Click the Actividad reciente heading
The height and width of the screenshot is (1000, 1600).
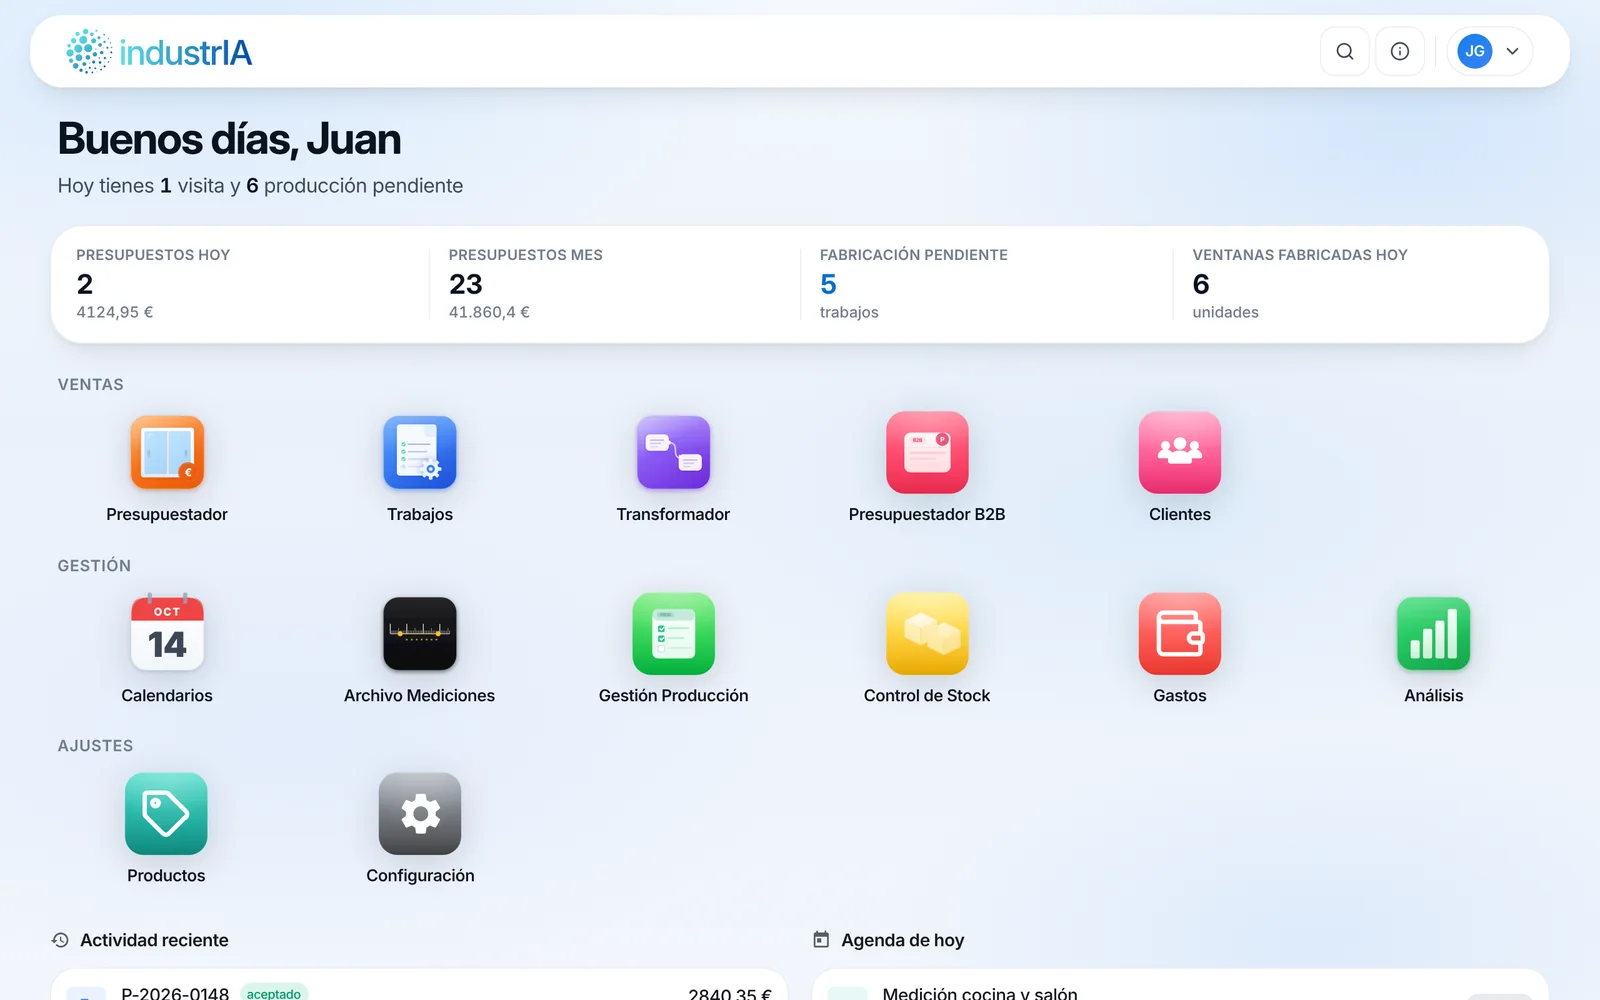click(x=154, y=940)
